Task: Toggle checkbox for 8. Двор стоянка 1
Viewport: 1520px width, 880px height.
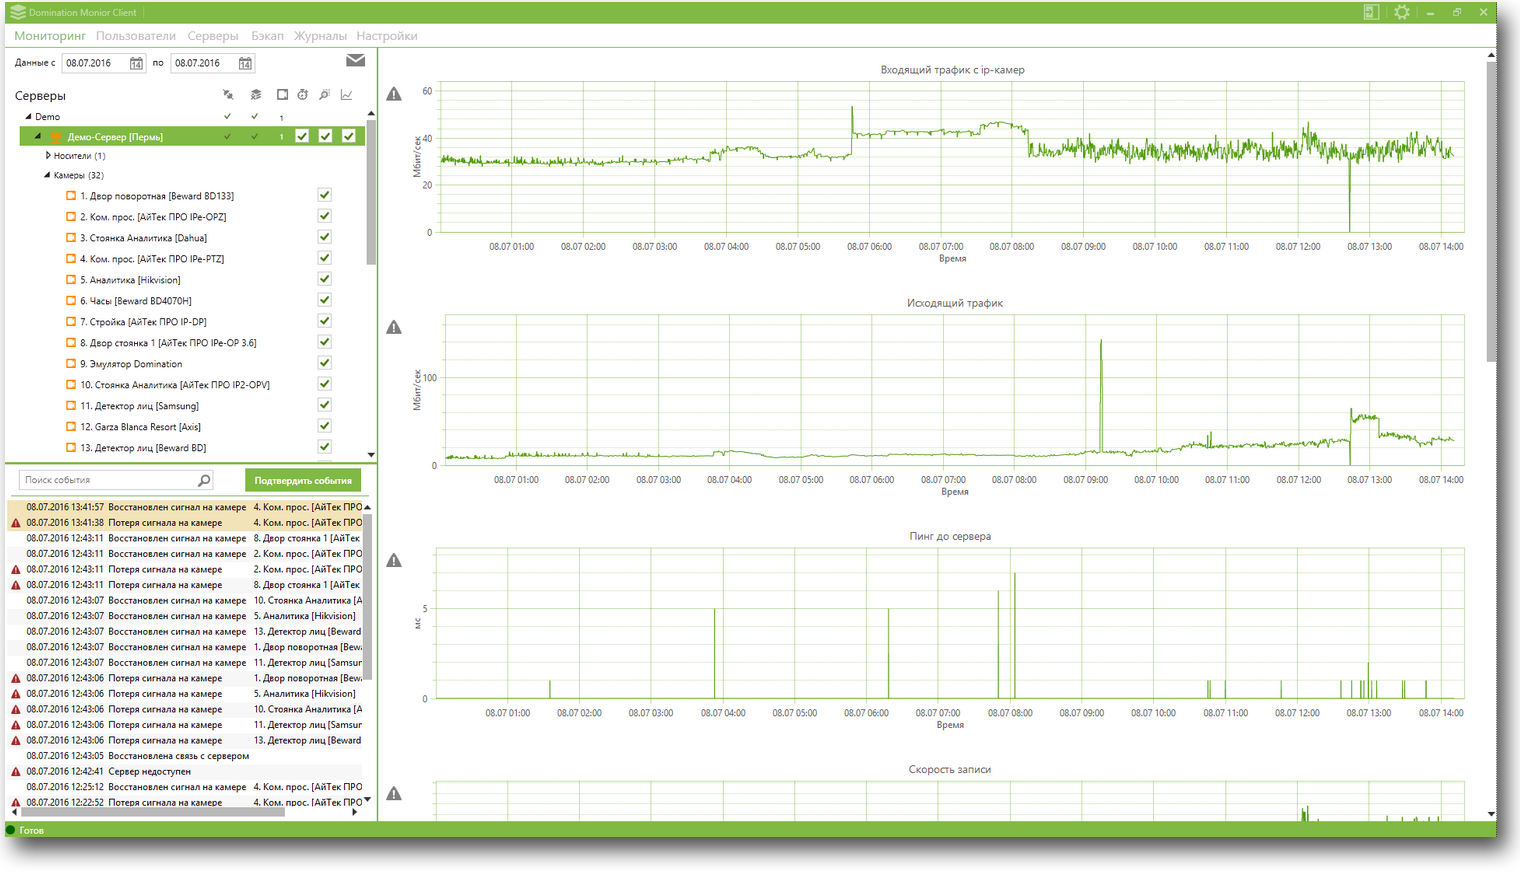Action: pyautogui.click(x=325, y=342)
